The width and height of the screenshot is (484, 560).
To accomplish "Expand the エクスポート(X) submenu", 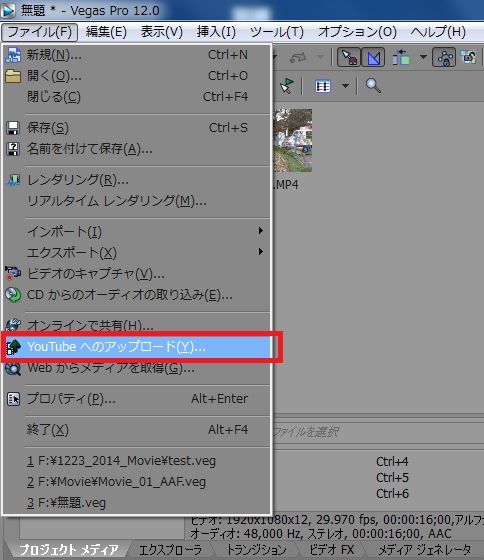I will pyautogui.click(x=137, y=253).
